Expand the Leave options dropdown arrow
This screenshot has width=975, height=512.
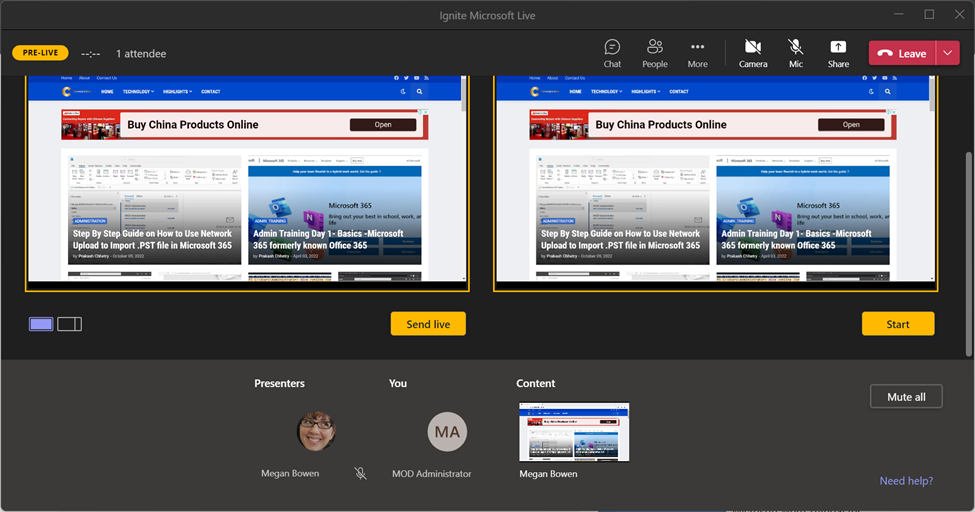pyautogui.click(x=948, y=54)
